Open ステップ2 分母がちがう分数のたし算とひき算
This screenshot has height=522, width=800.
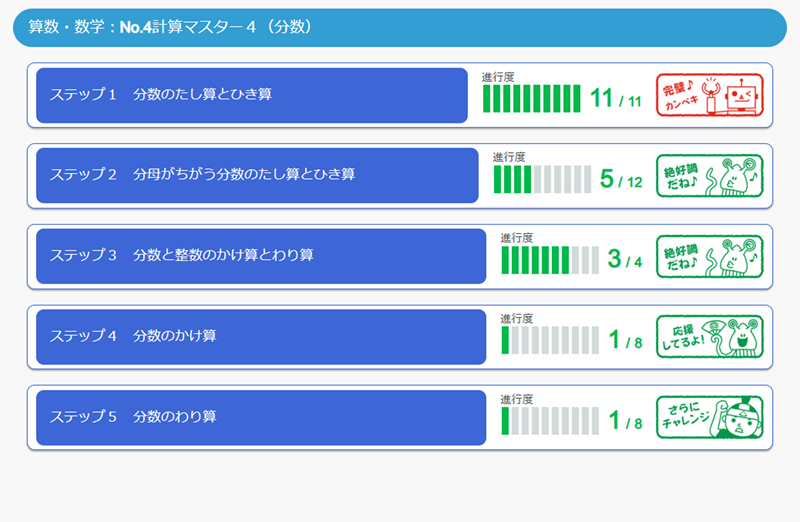(257, 176)
